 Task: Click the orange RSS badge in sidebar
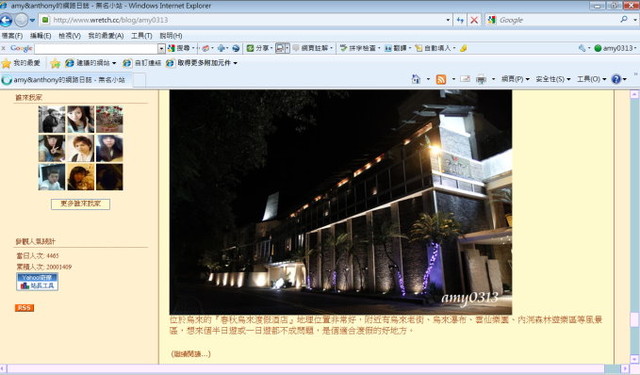pos(24,308)
